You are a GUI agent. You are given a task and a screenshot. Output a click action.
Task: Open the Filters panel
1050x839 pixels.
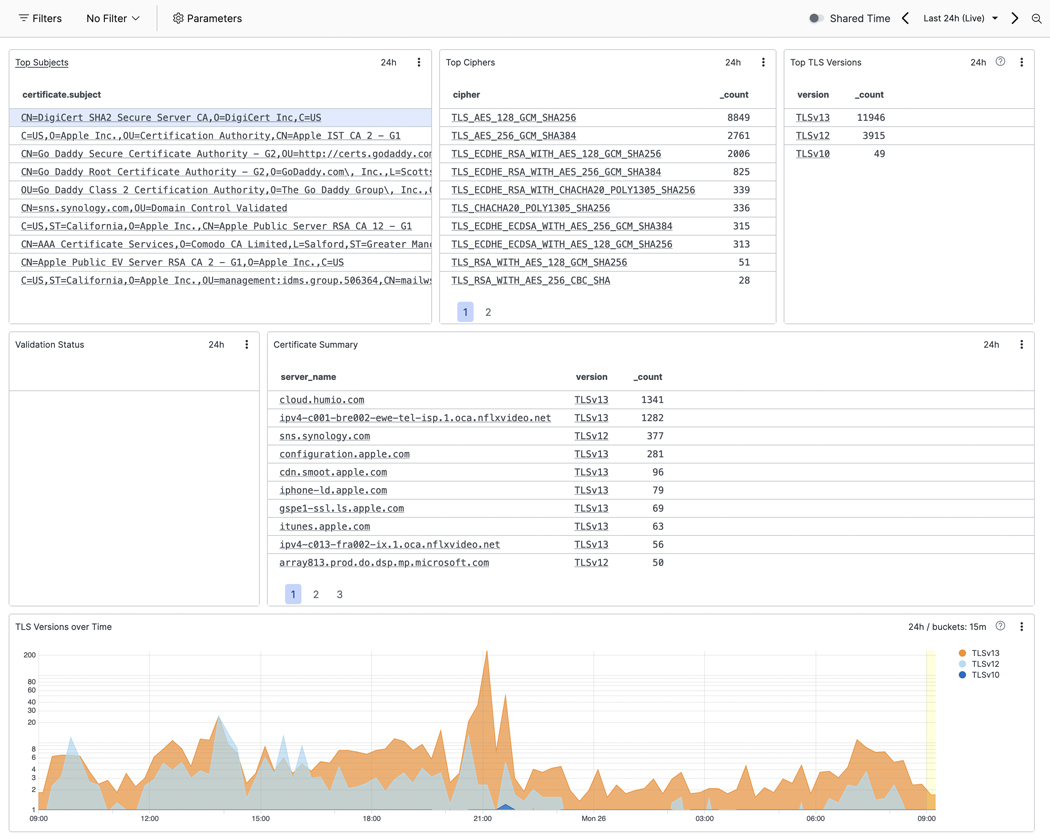pos(40,18)
